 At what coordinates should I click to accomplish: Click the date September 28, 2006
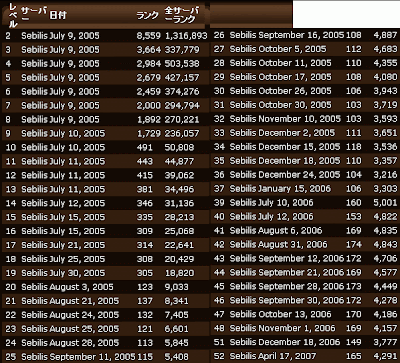301,286
